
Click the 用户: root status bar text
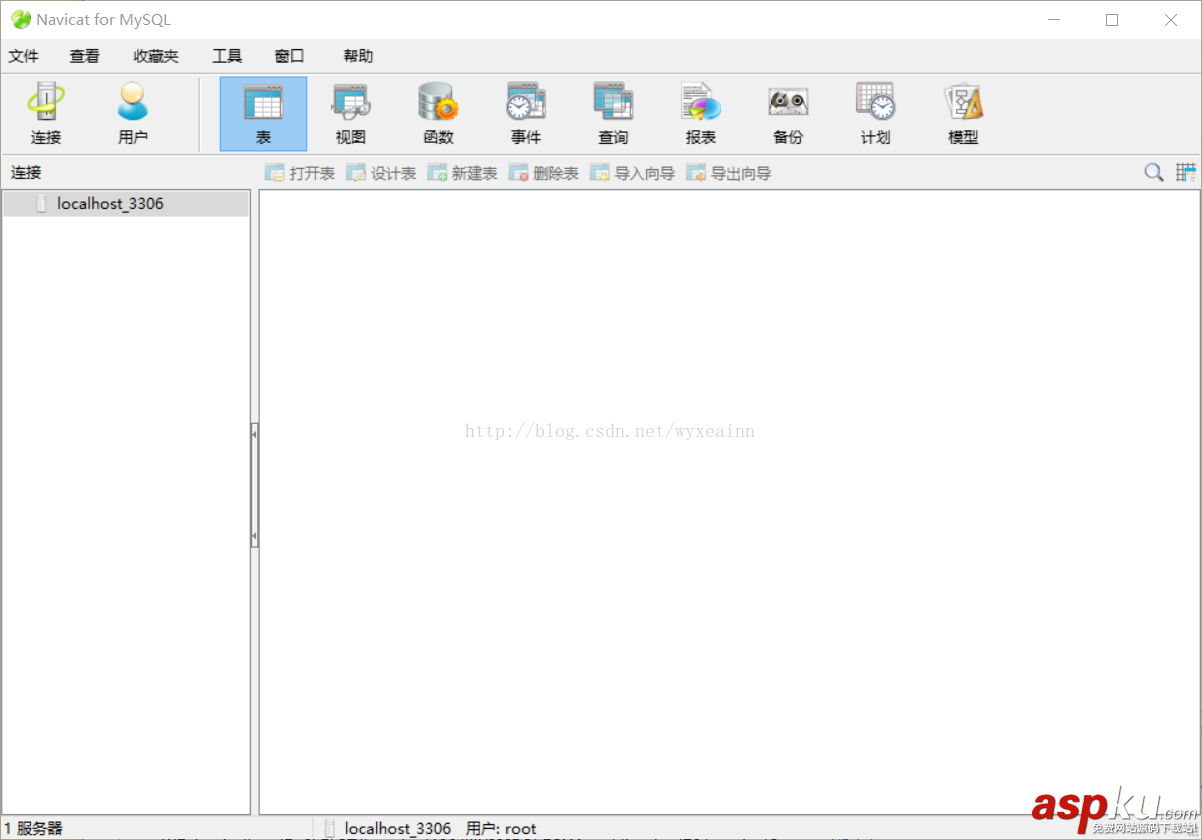501,828
